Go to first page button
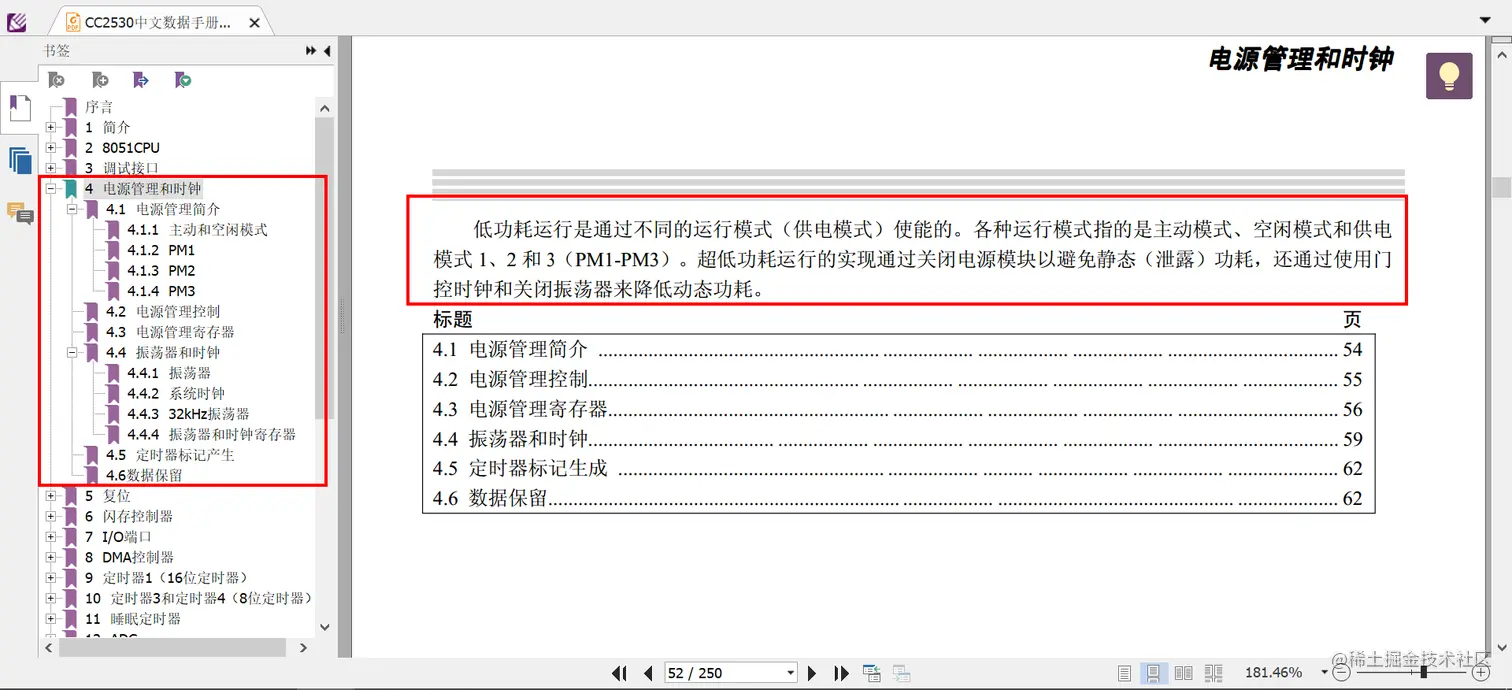Viewport: 1512px width, 690px height. [x=620, y=673]
